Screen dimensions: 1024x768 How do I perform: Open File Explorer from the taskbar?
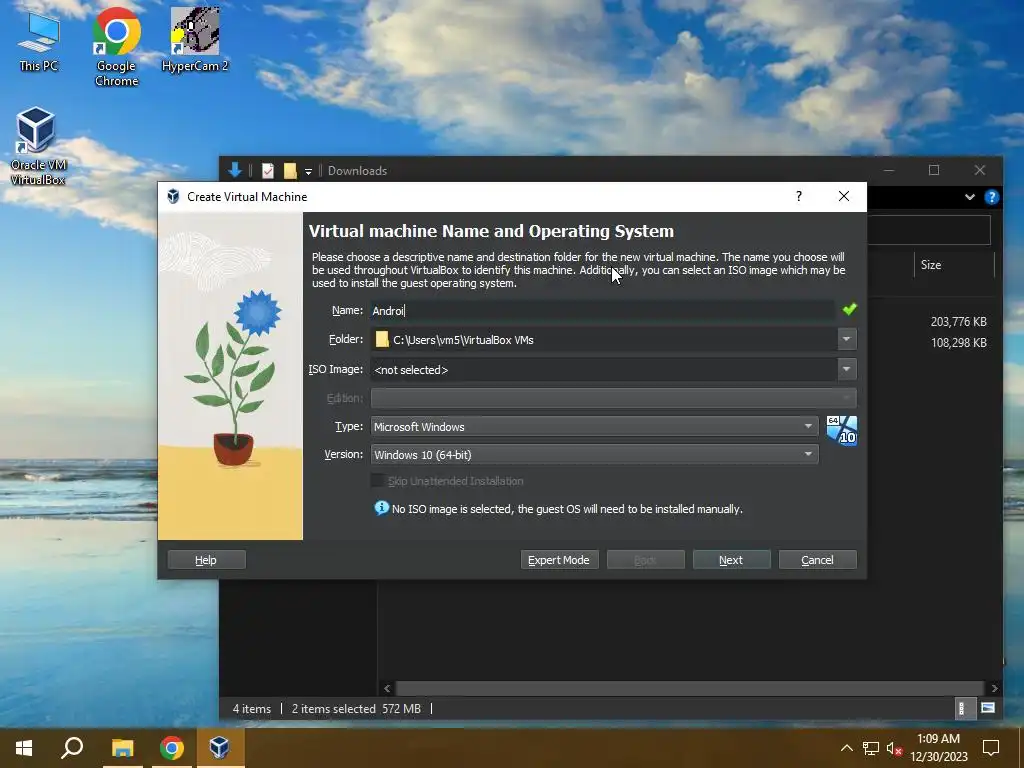click(x=122, y=748)
